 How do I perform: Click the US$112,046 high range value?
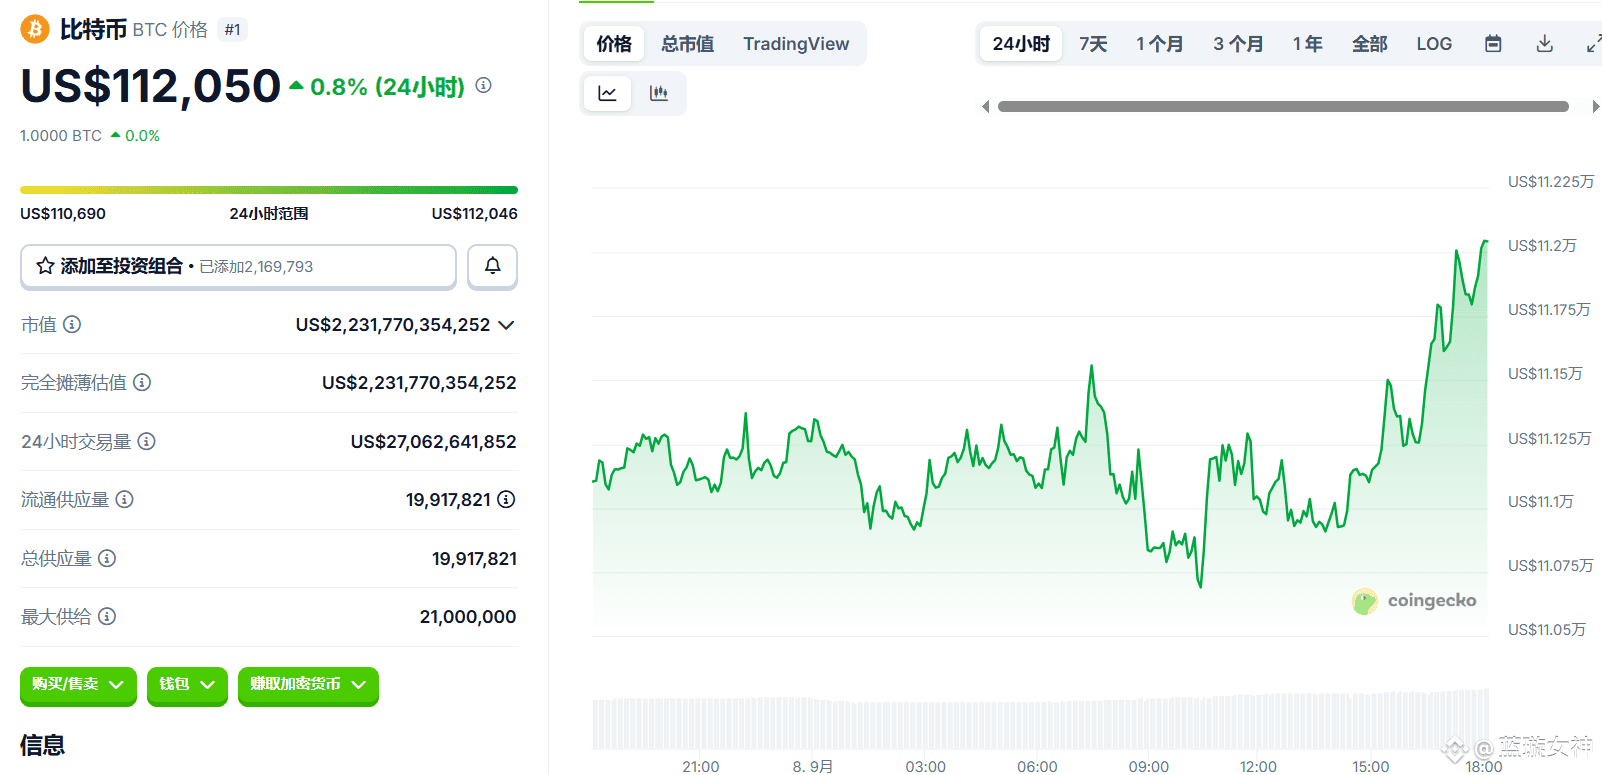pos(474,213)
